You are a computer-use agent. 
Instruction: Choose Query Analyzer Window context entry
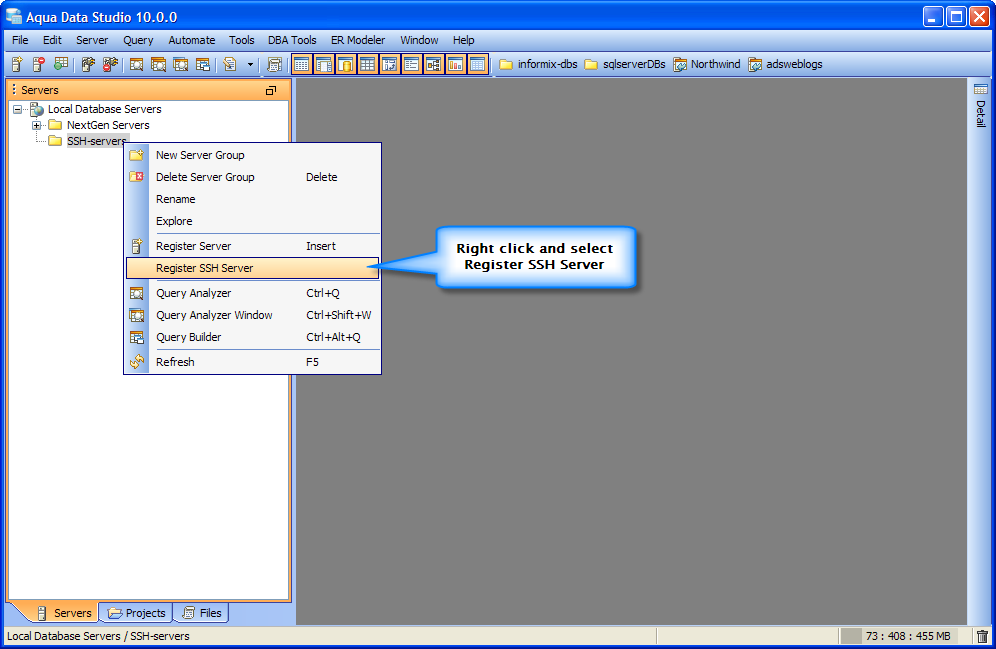253,315
